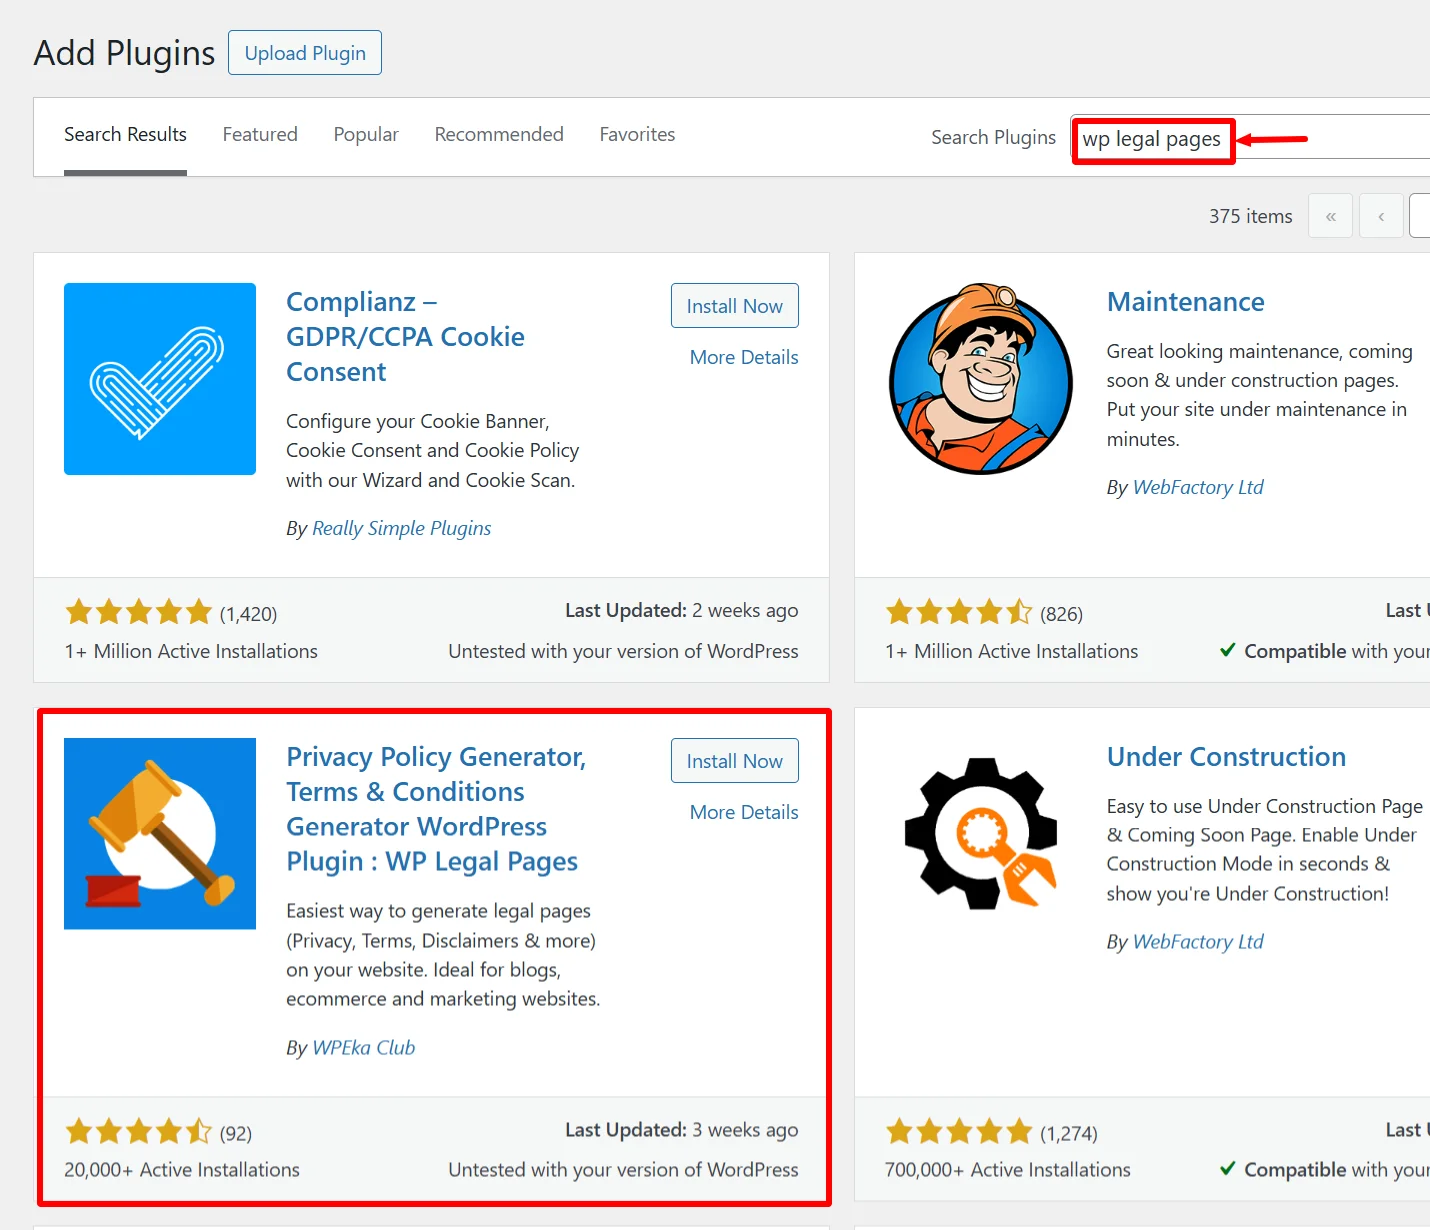Click the Complianz checkmark plugin icon
This screenshot has height=1230, width=1430.
(160, 379)
